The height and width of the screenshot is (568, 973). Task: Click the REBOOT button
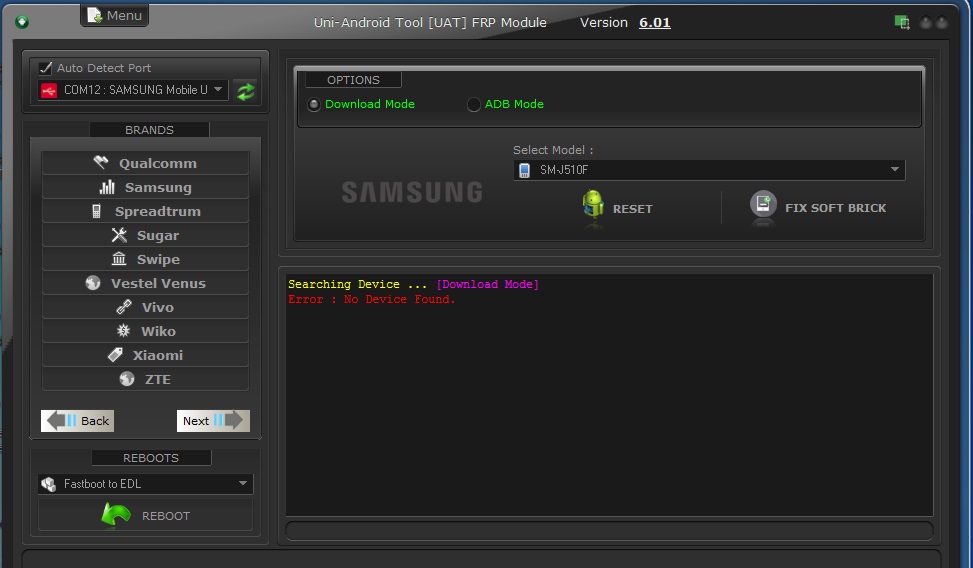click(145, 516)
